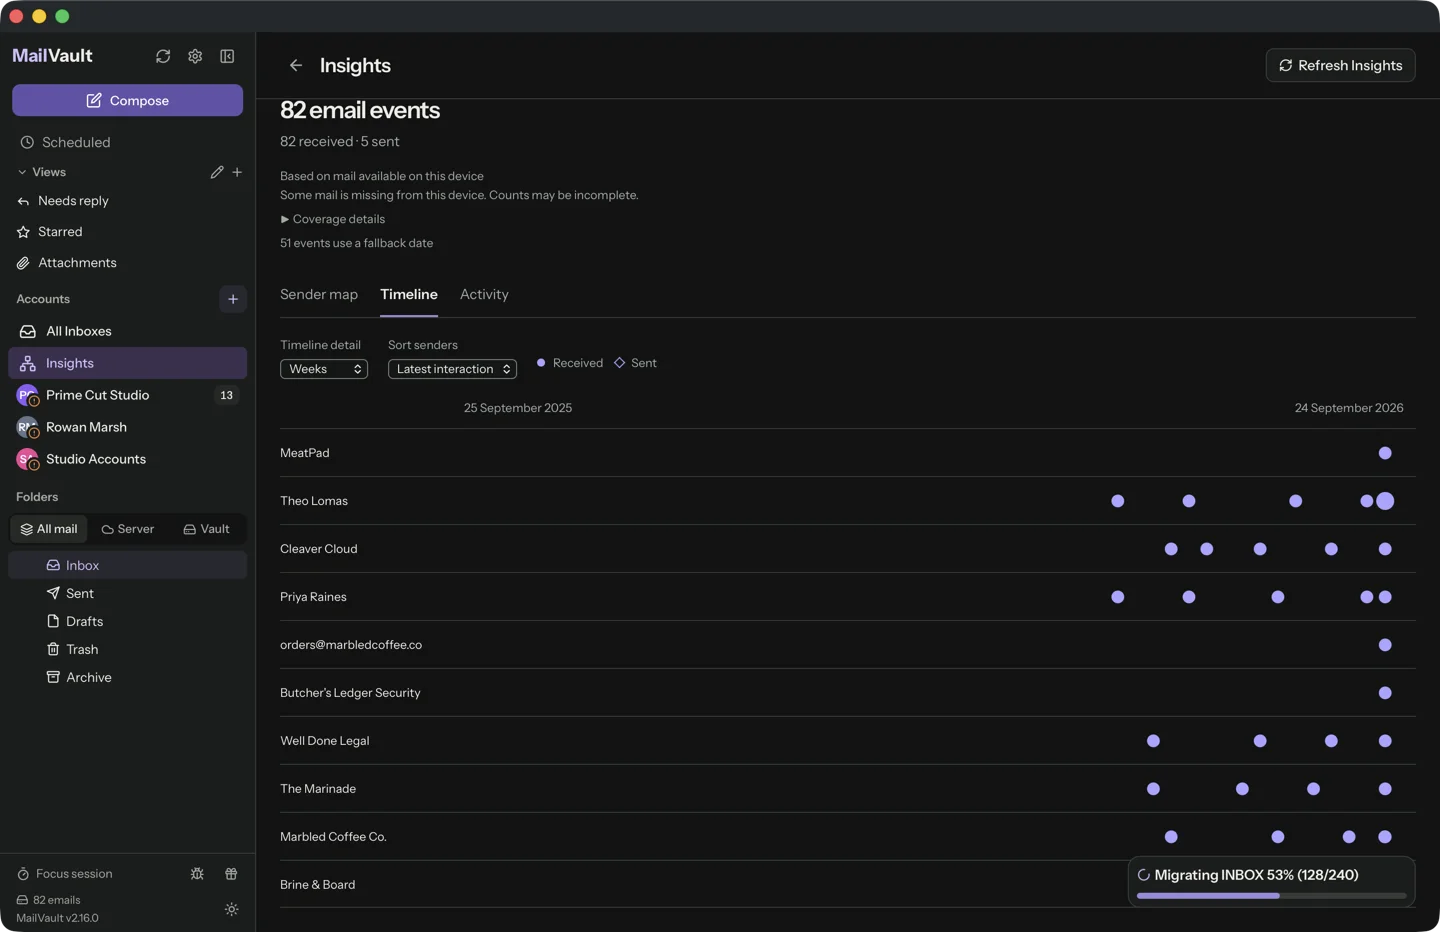Collapse sidebar with the panel icon
The width and height of the screenshot is (1440, 932).
[227, 56]
